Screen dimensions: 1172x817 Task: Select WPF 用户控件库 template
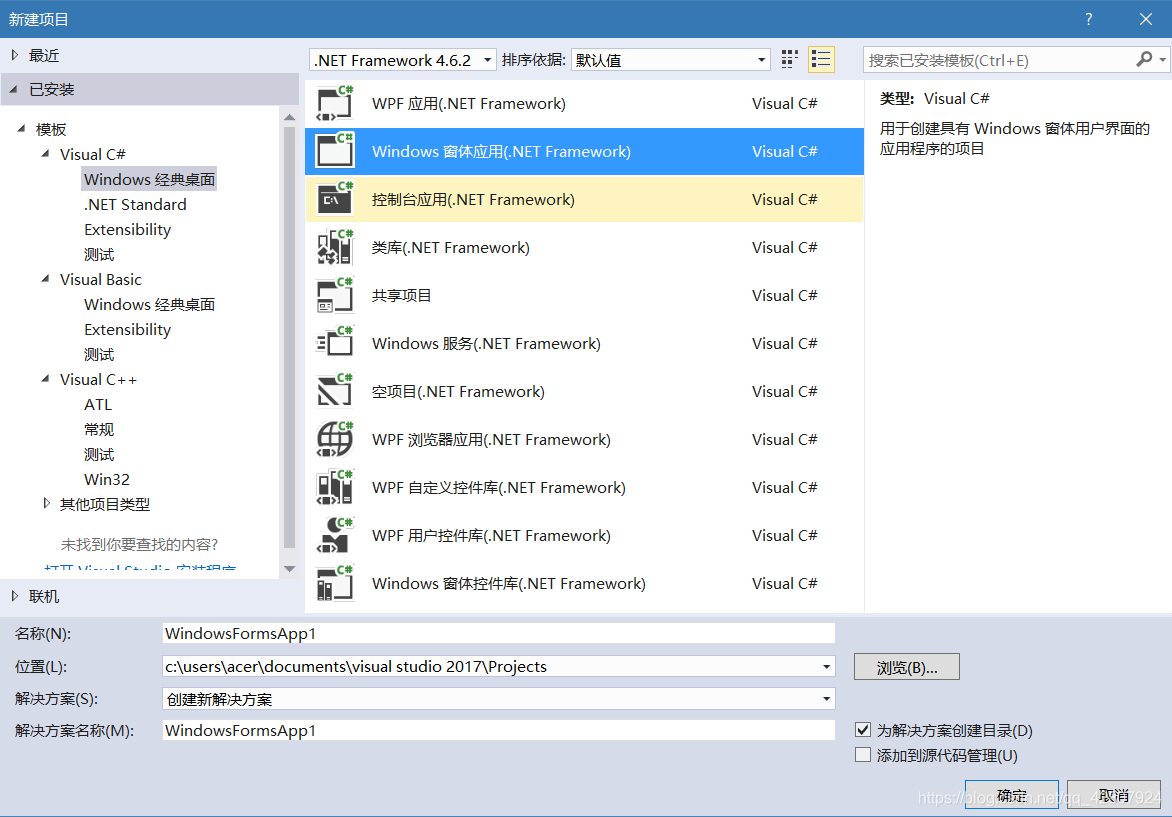(585, 535)
